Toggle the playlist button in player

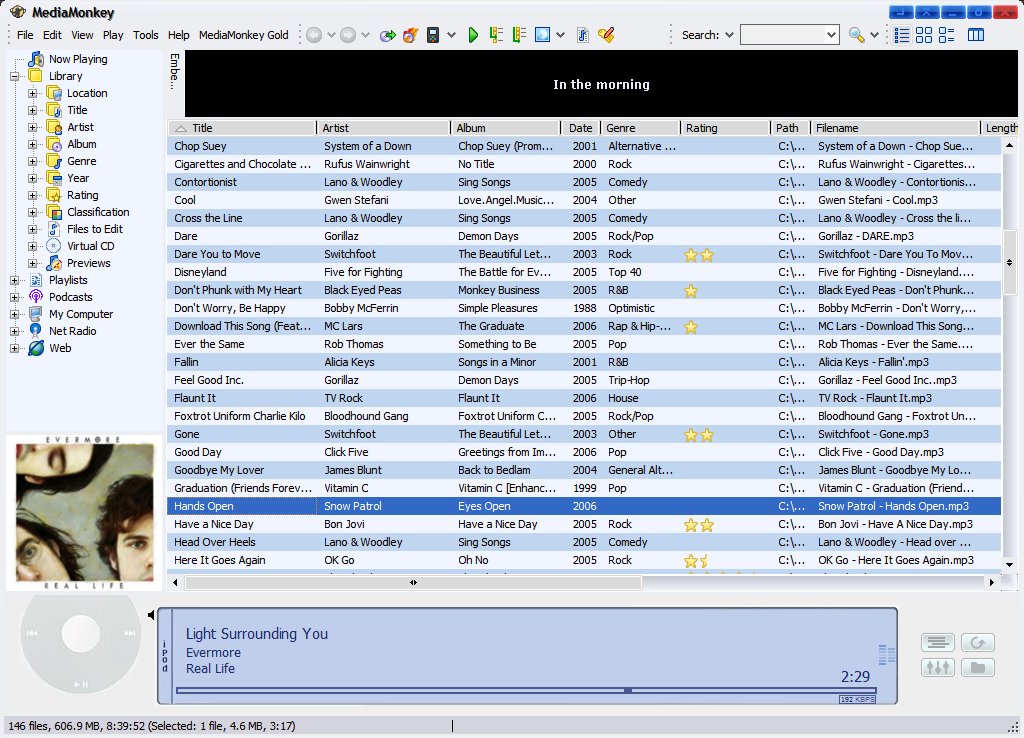click(x=938, y=643)
